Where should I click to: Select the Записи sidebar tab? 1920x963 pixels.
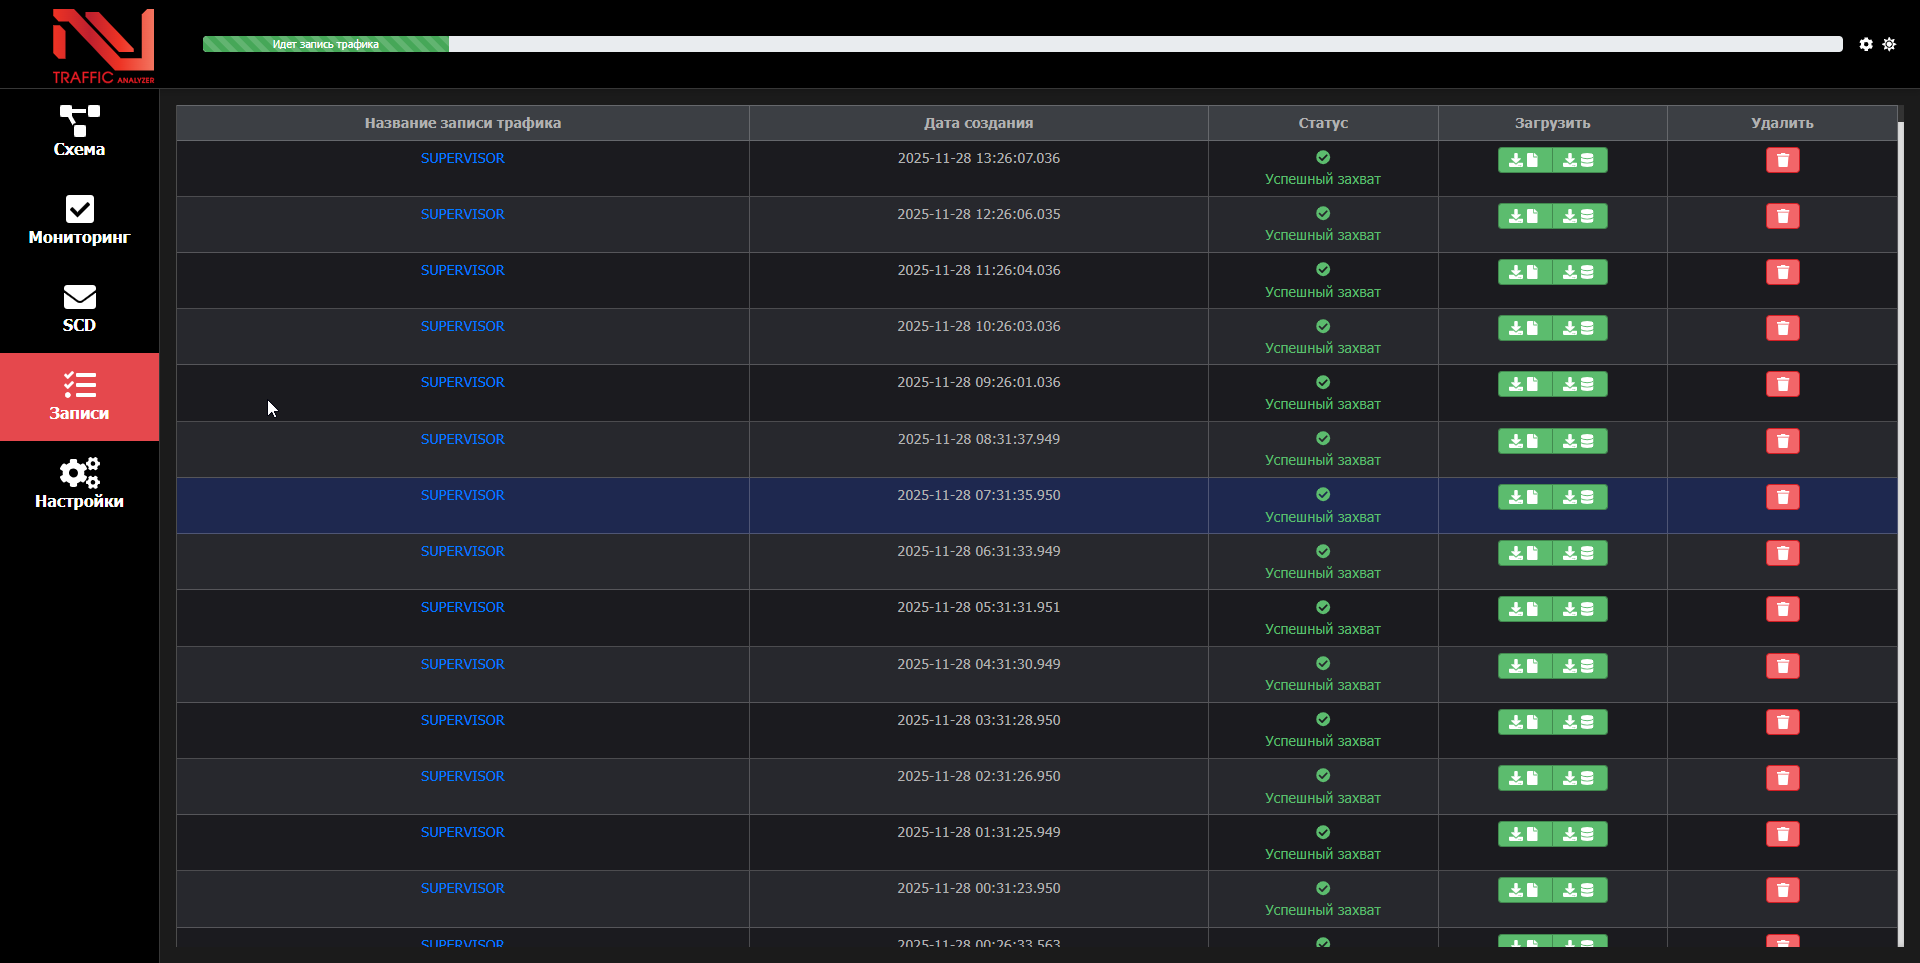pos(79,396)
